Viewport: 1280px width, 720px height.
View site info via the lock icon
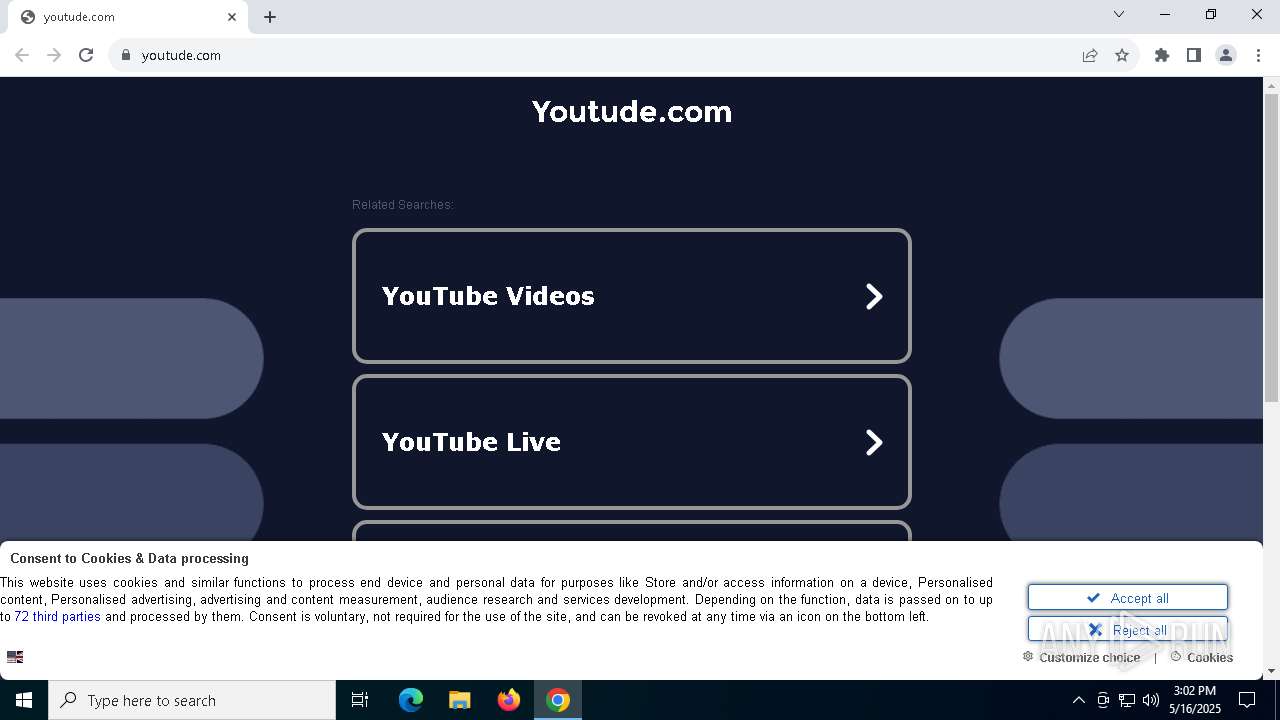pos(126,55)
